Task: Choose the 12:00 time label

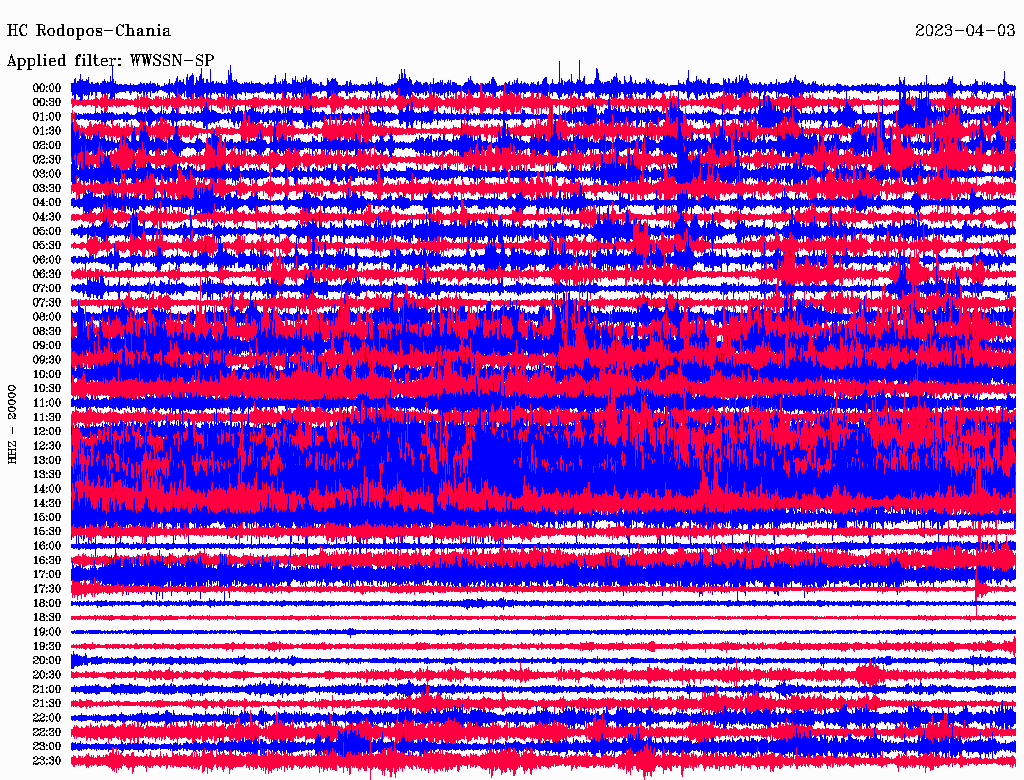Action: pos(47,431)
